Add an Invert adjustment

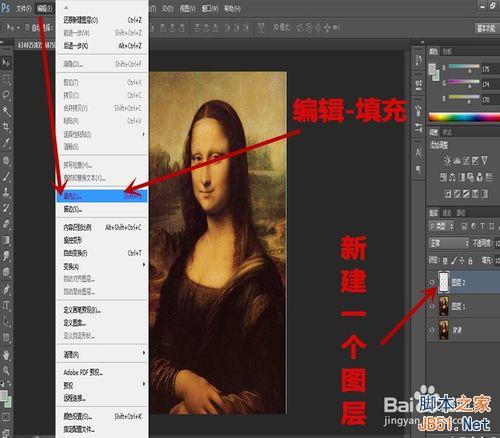click(448, 193)
